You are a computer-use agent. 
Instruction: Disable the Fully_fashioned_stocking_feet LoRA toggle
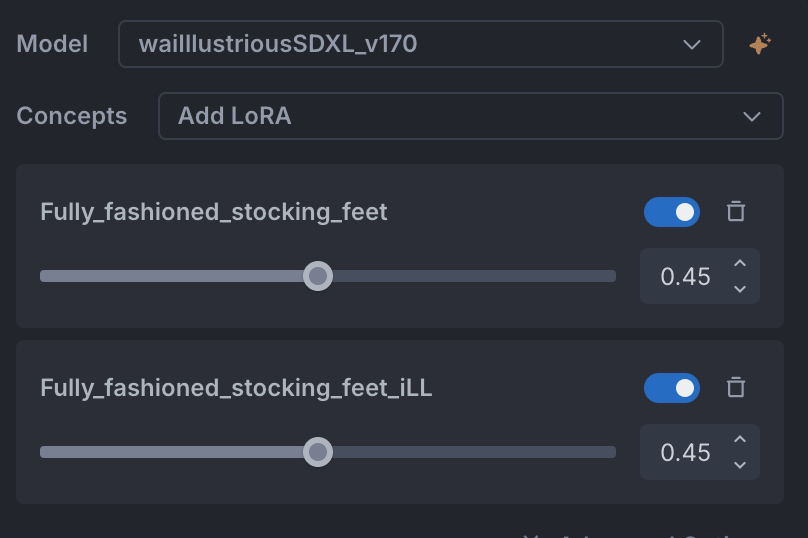(672, 212)
